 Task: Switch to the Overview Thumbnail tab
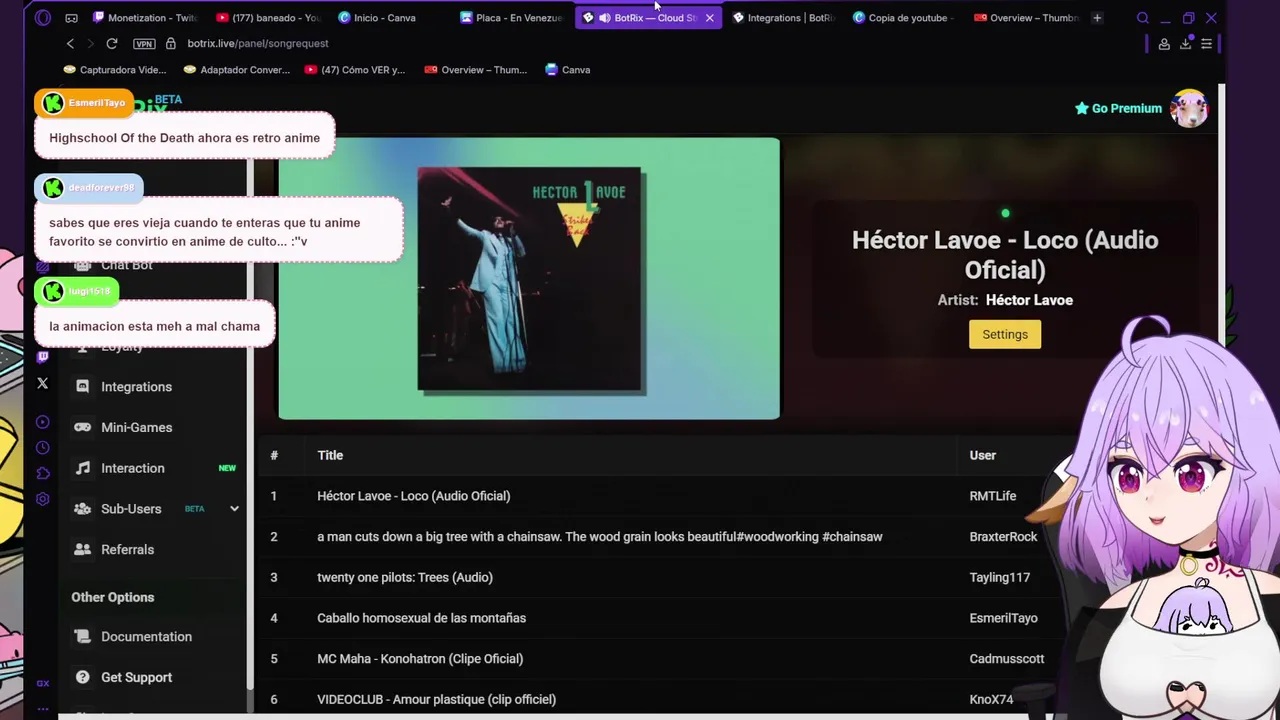(1027, 17)
